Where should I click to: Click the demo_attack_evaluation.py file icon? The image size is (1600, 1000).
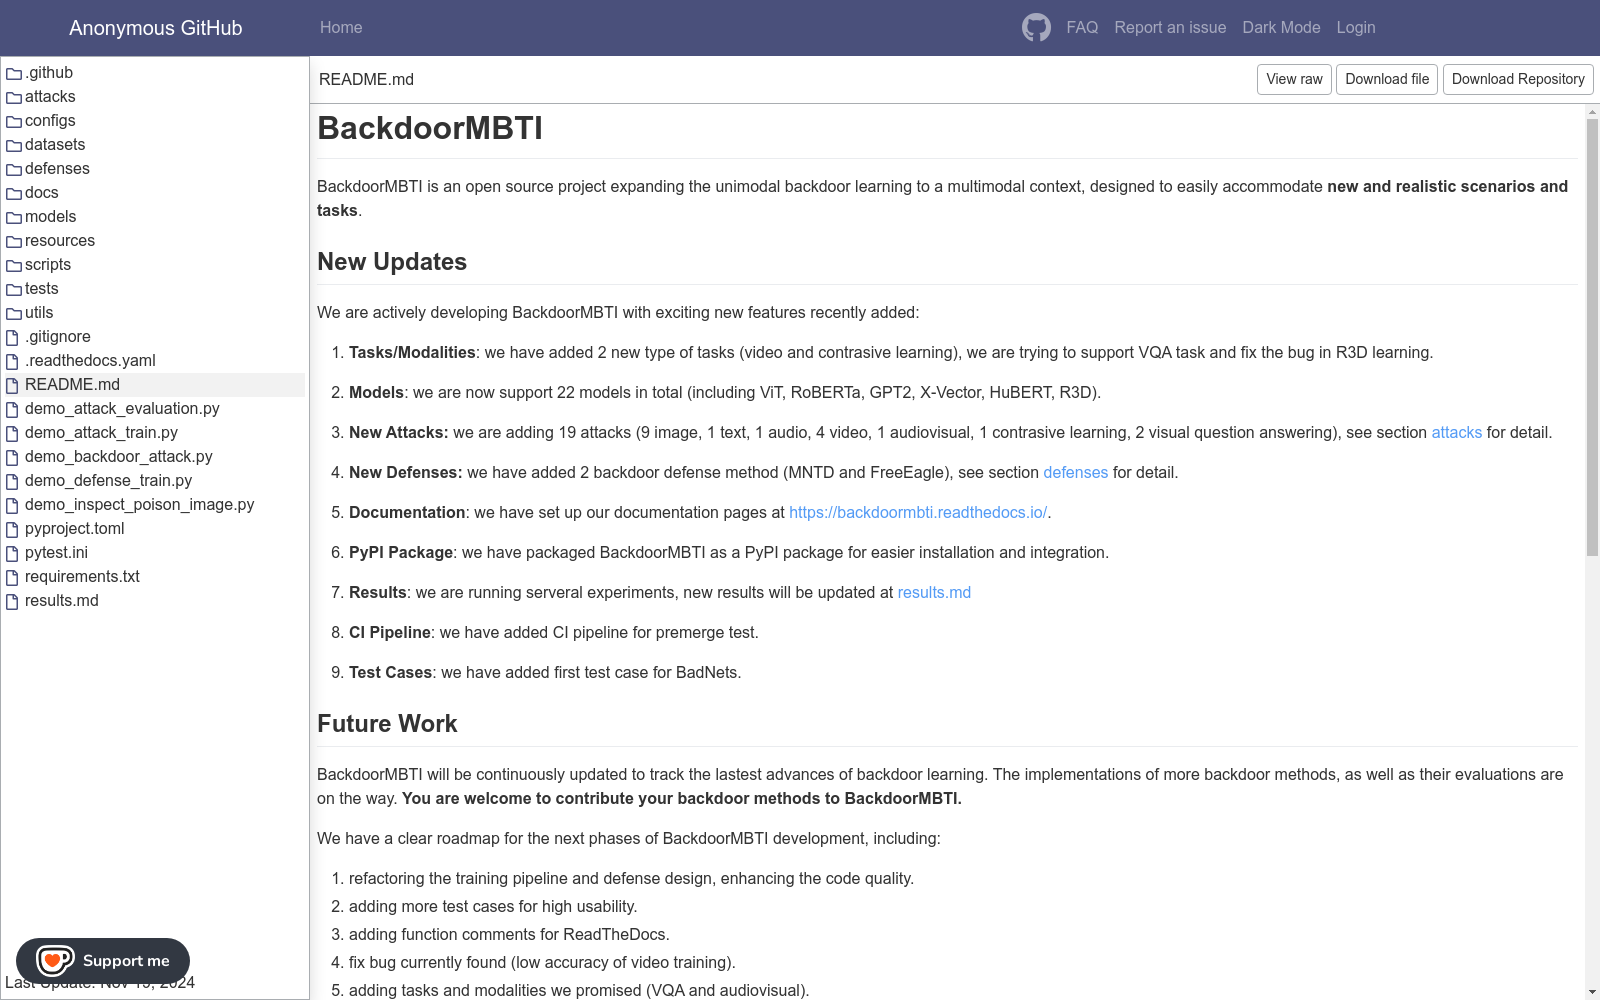[x=13, y=409]
